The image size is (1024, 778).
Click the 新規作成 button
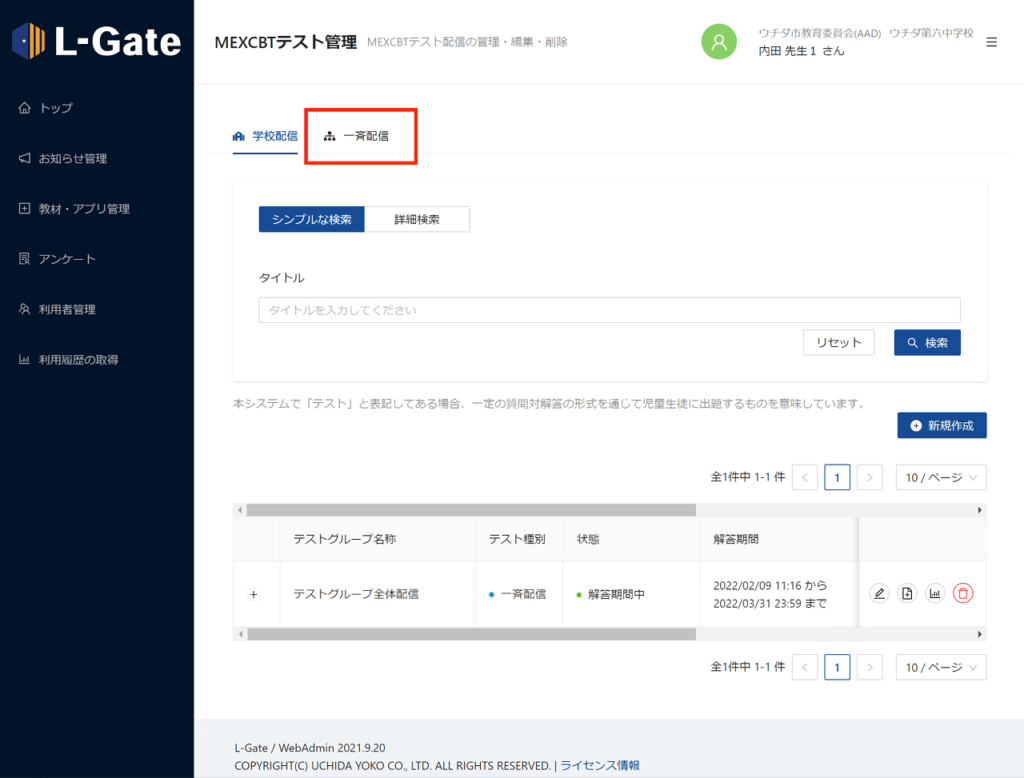click(942, 425)
